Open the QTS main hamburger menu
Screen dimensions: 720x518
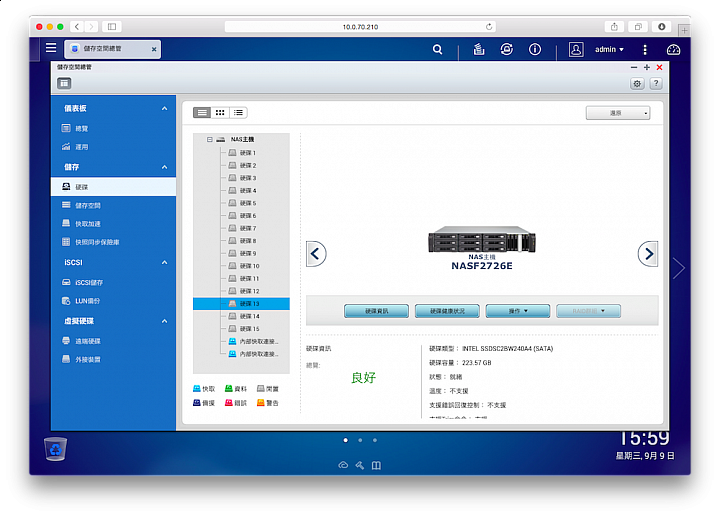click(51, 48)
